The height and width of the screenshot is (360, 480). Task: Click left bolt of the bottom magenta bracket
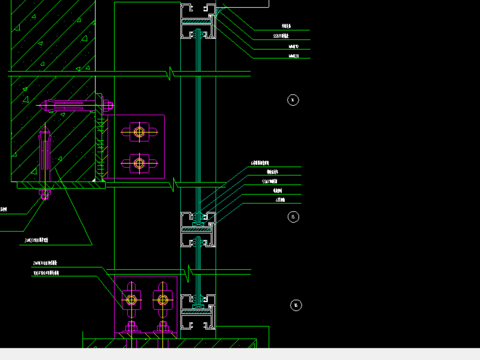pos(131,300)
